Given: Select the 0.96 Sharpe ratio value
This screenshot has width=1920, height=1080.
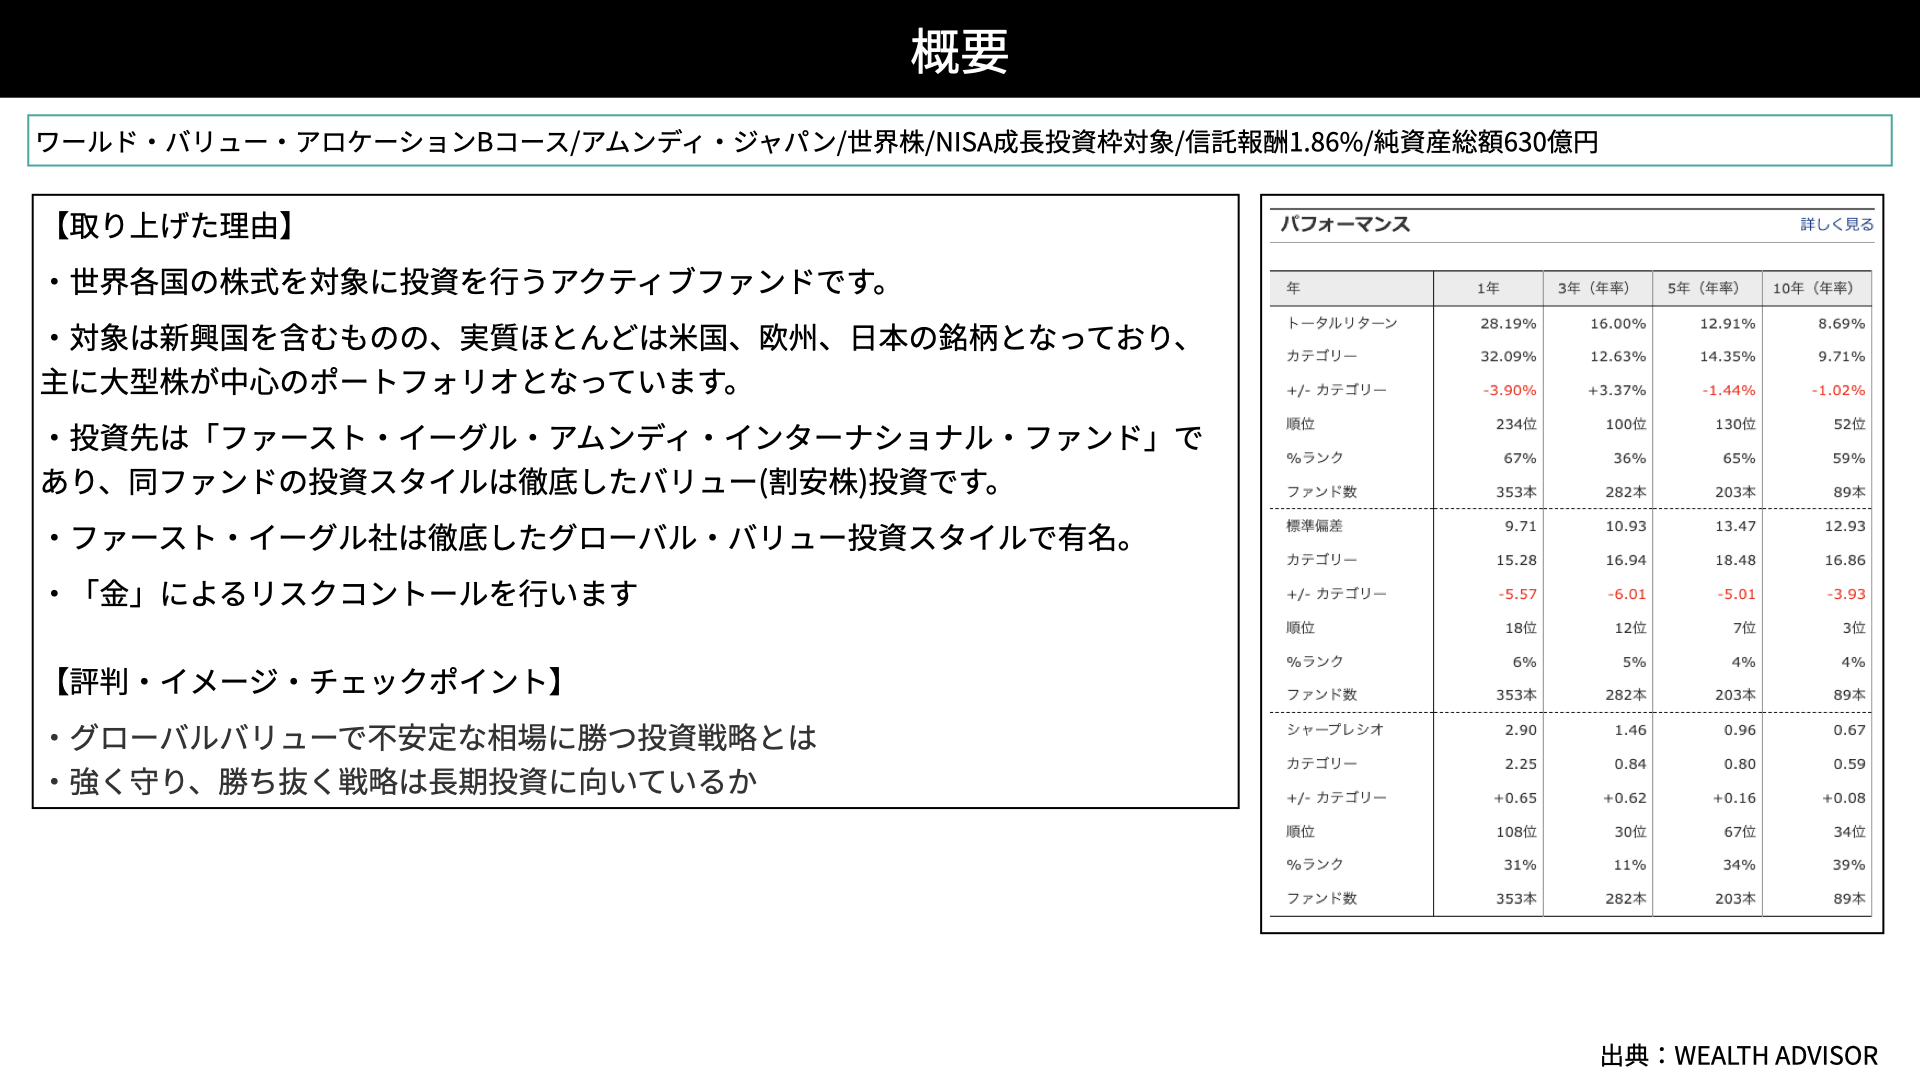Looking at the screenshot, I should pyautogui.click(x=1739, y=730).
